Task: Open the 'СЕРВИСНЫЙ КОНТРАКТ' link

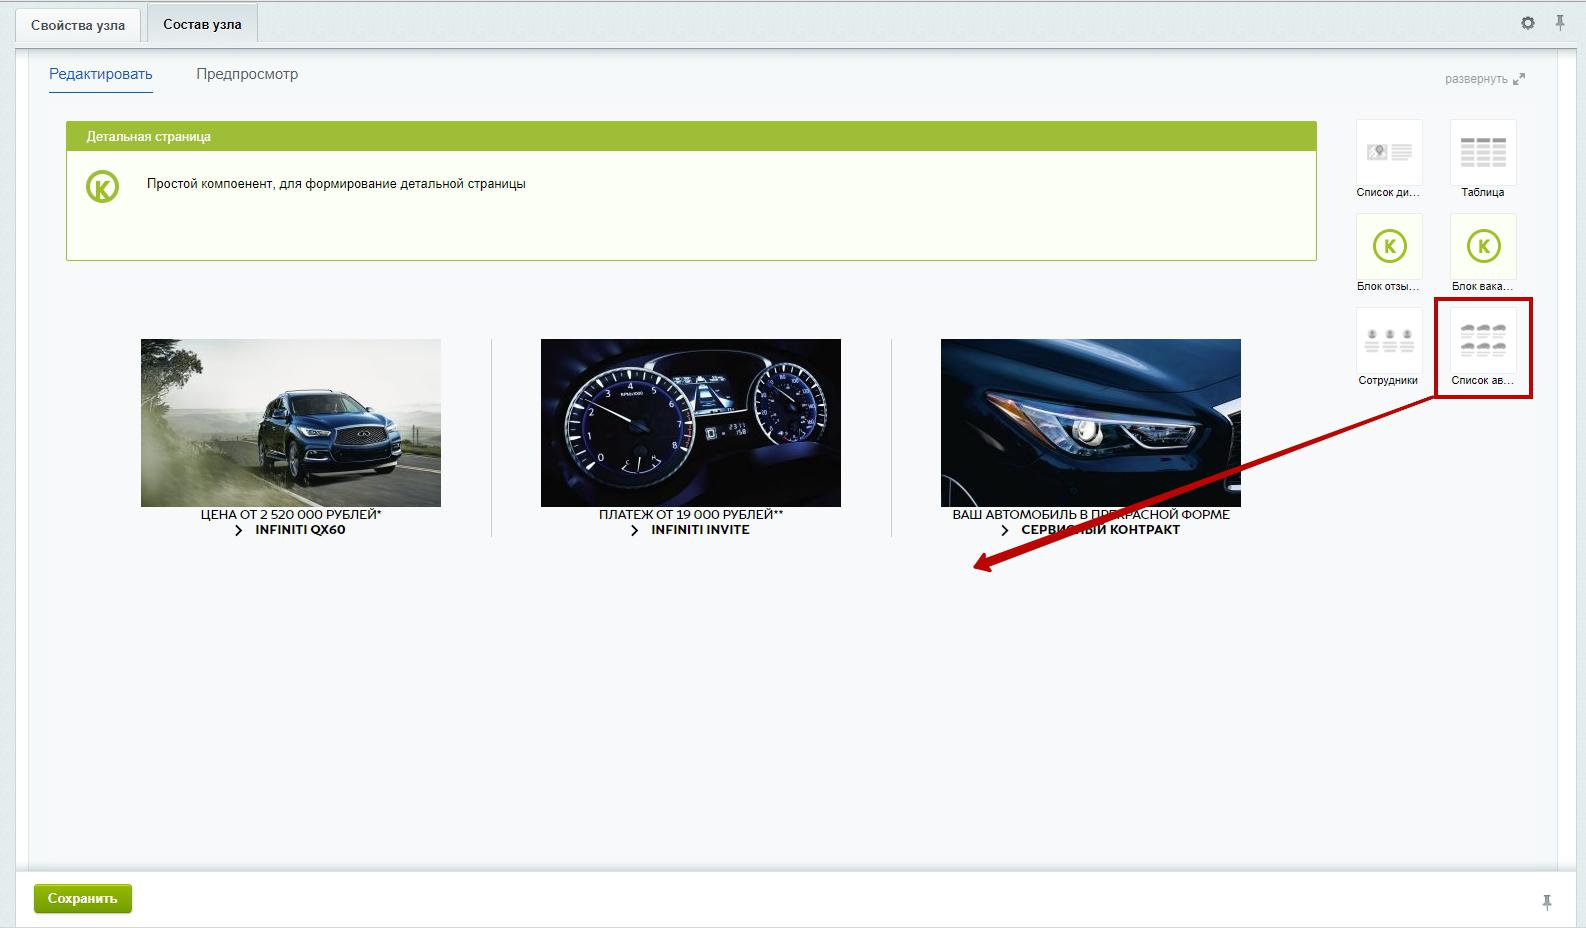Action: [x=1100, y=530]
